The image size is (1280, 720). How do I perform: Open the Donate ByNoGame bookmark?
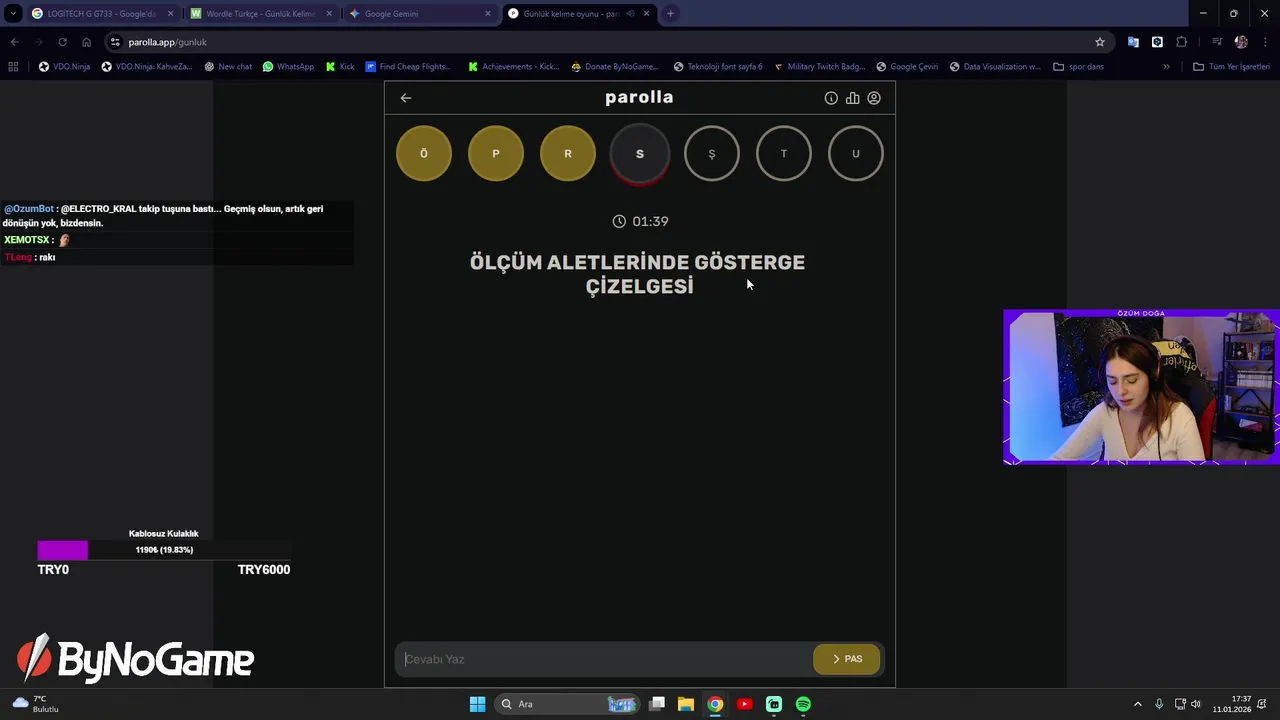pyautogui.click(x=615, y=67)
